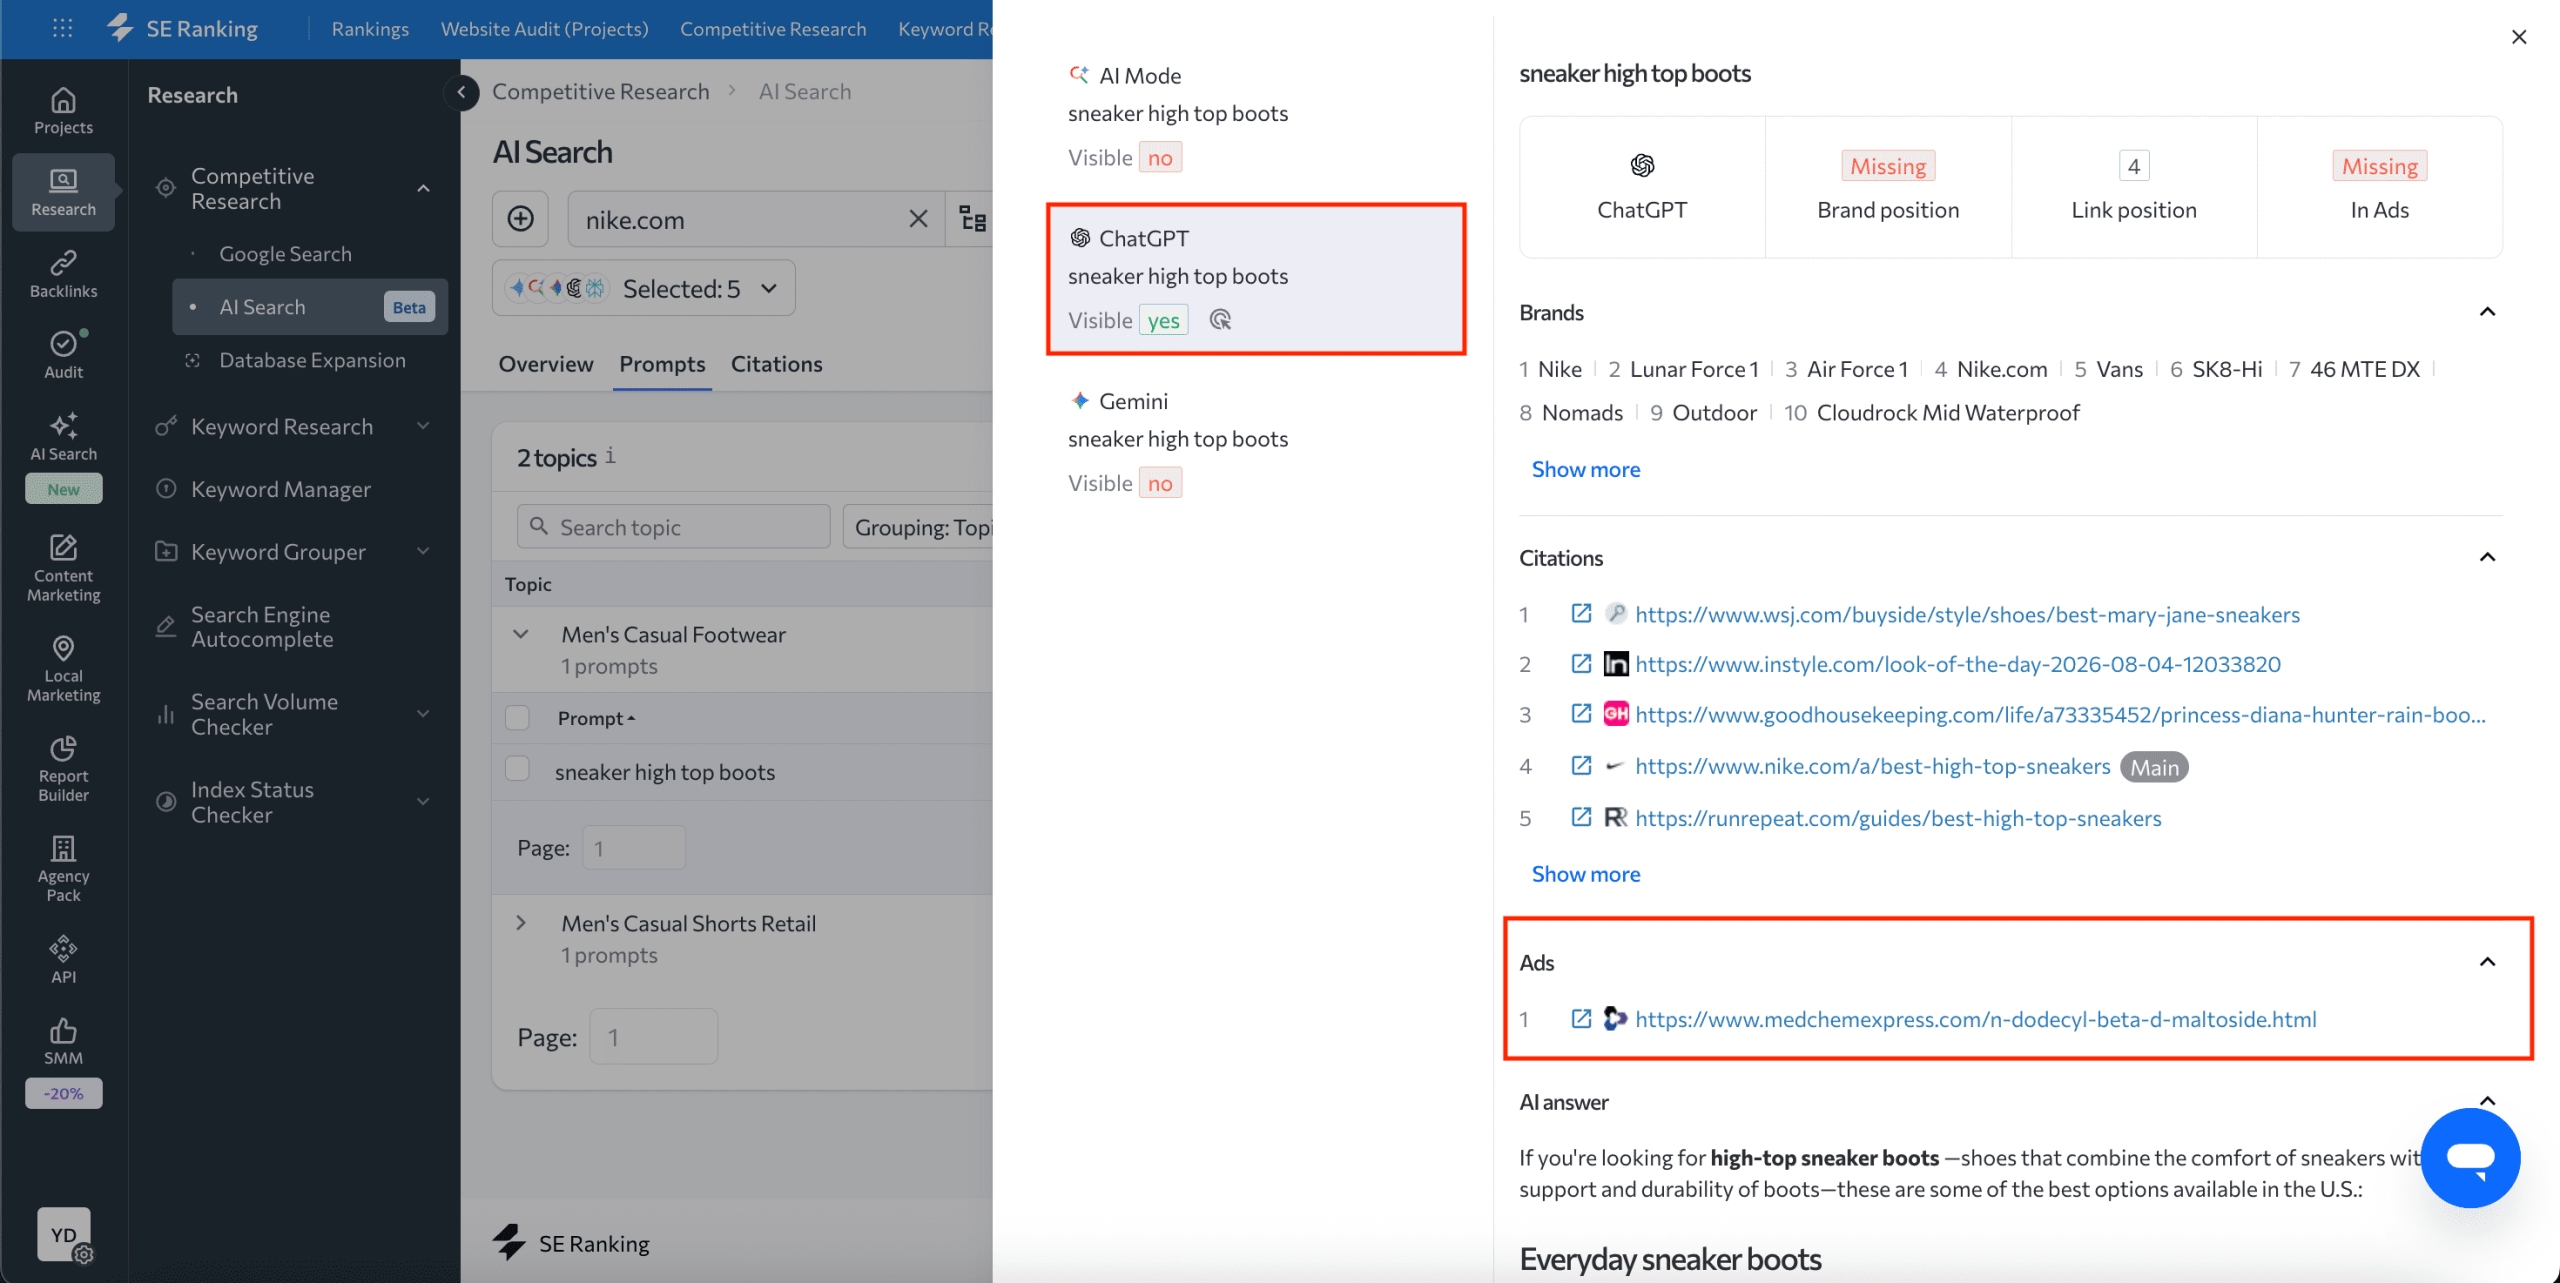The image size is (2560, 1283).
Task: Click the info icon beside 2 topics
Action: point(611,456)
